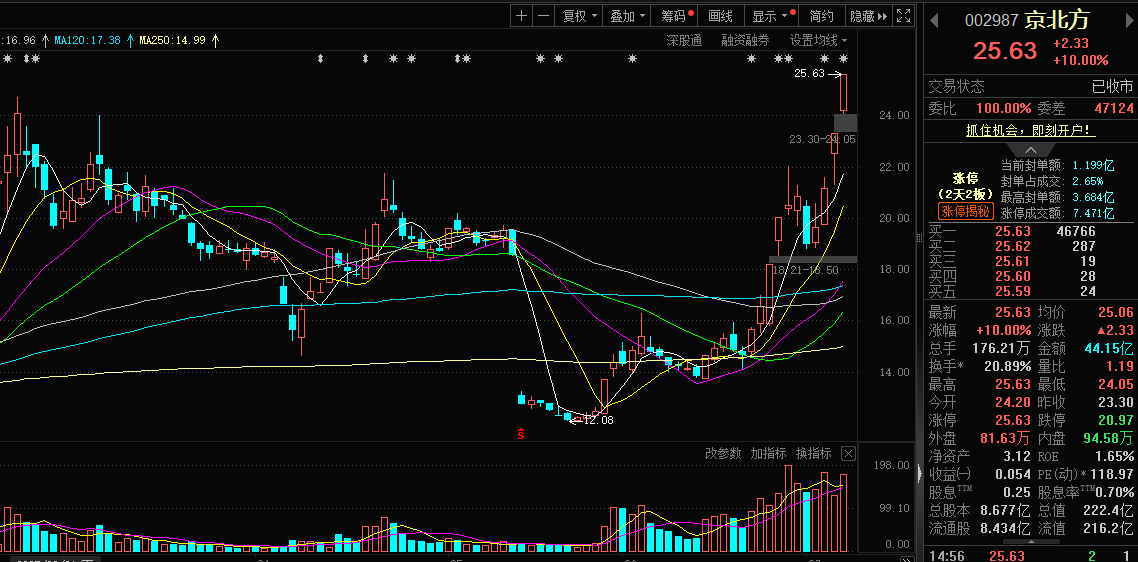This screenshot has width=1138, height=562.
Task: Click the rightmost star event marker
Action: [x=843, y=58]
